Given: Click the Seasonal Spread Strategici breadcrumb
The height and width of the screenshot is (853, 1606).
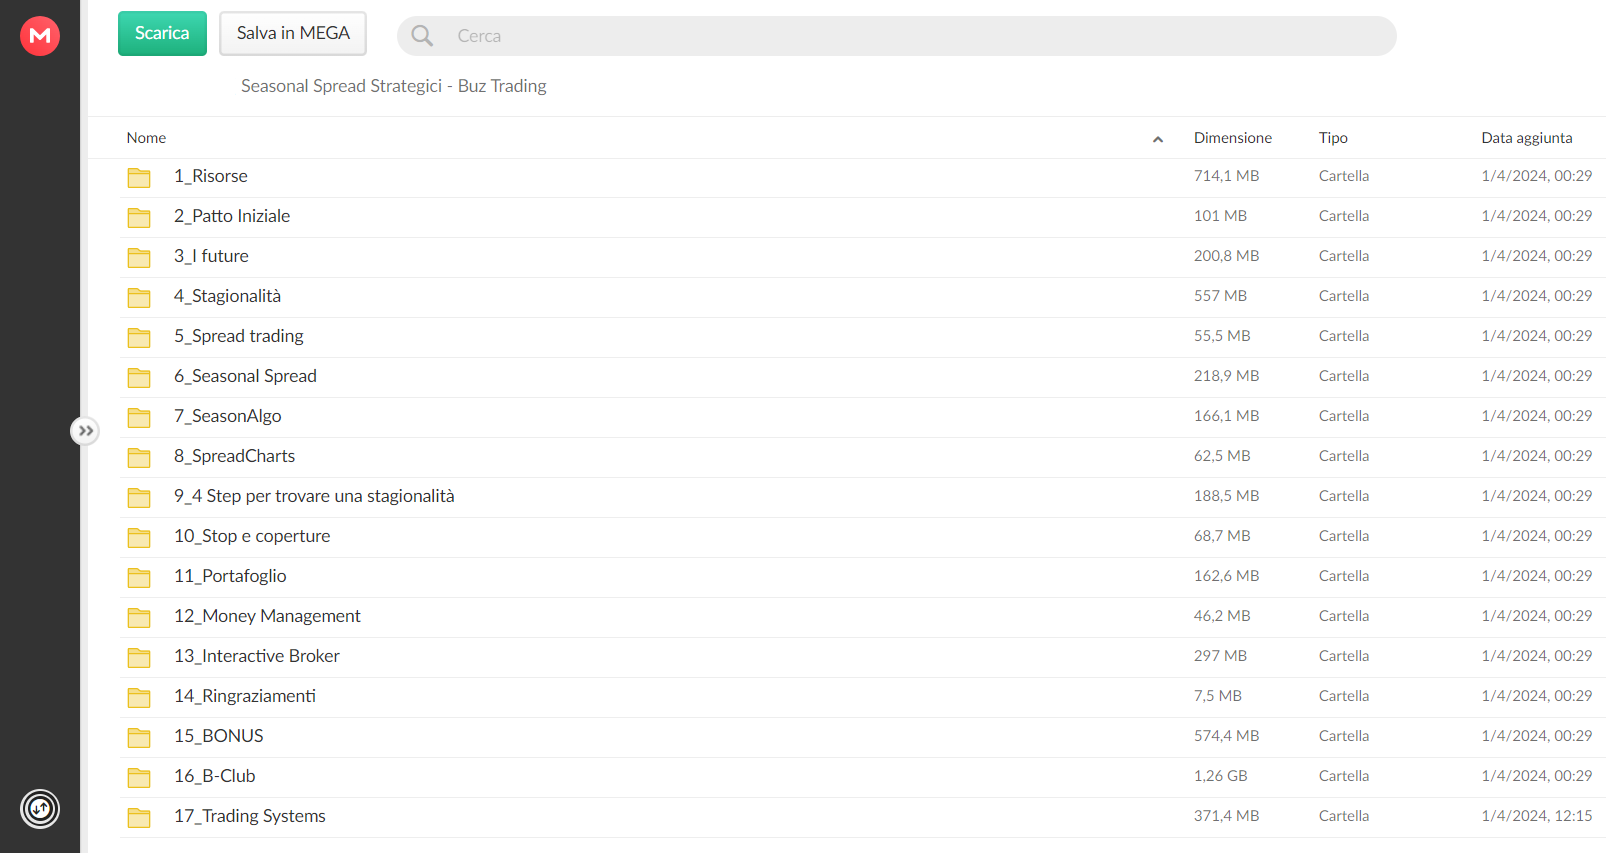Looking at the screenshot, I should 394,86.
